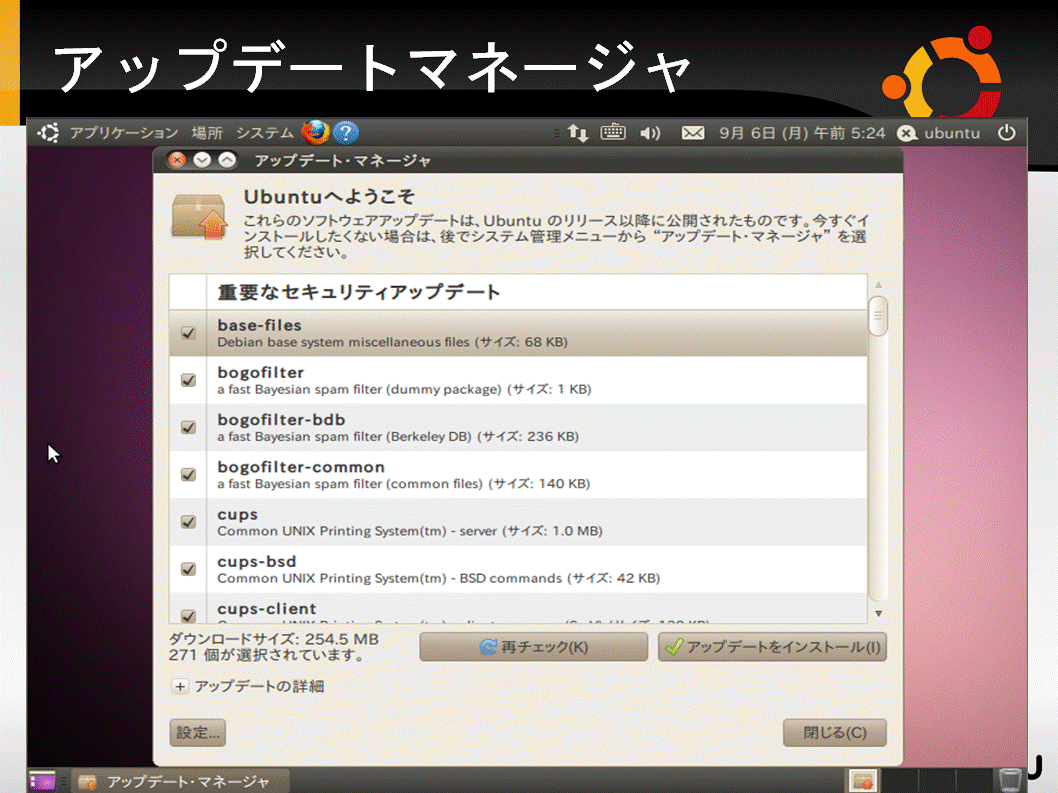Open the volume speaker indicator
1058x793 pixels.
650,132
